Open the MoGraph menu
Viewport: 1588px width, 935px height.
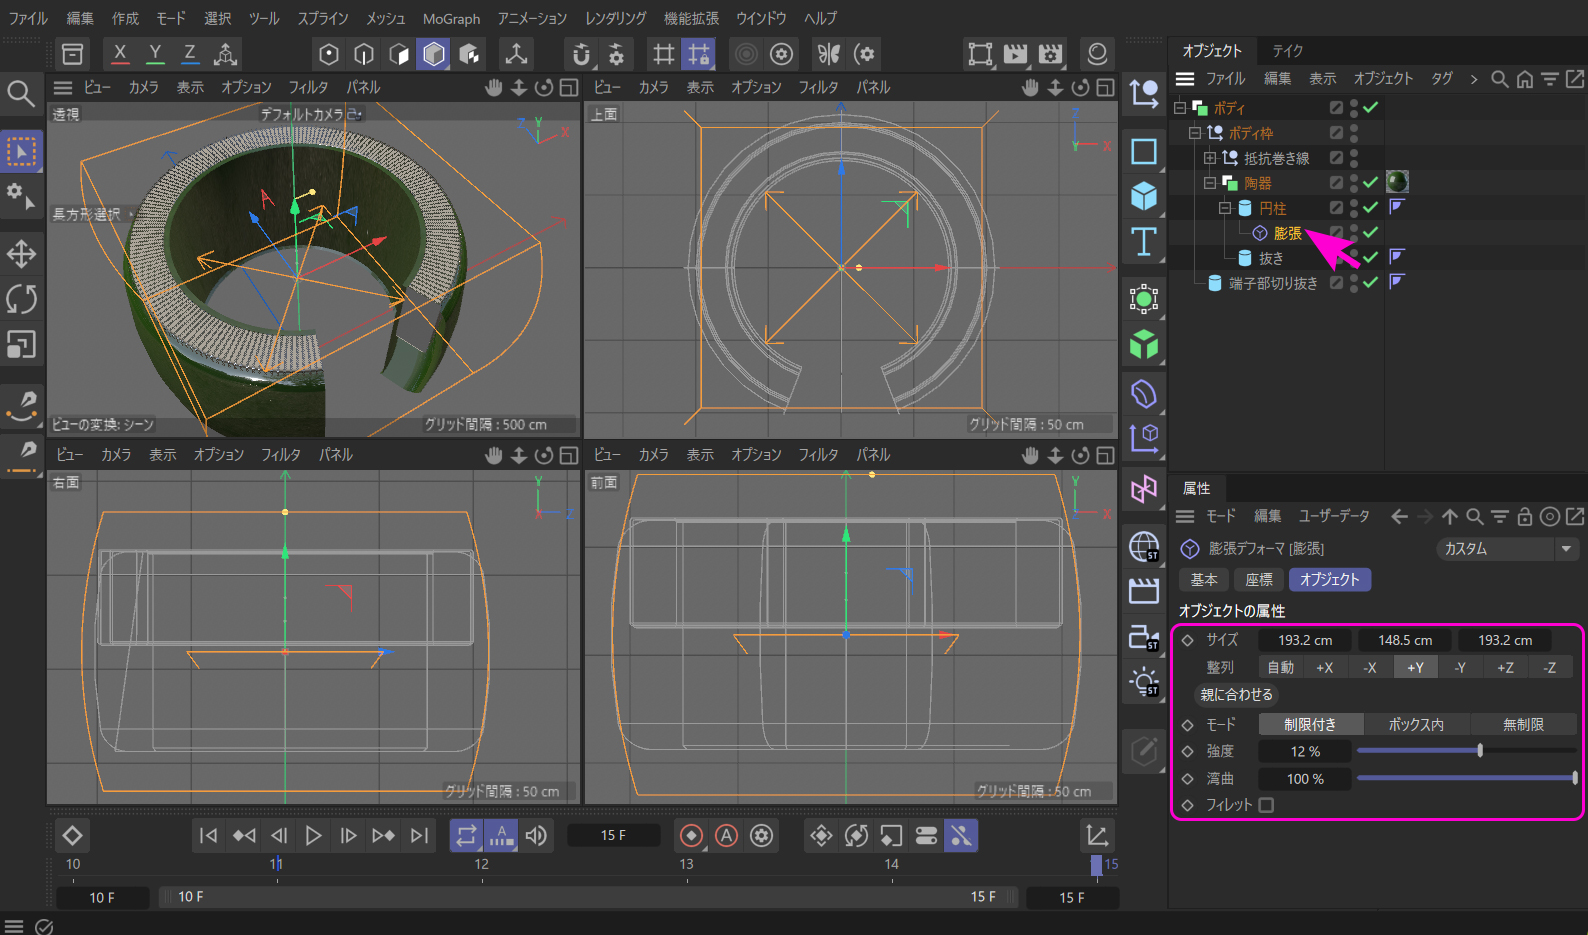point(451,19)
